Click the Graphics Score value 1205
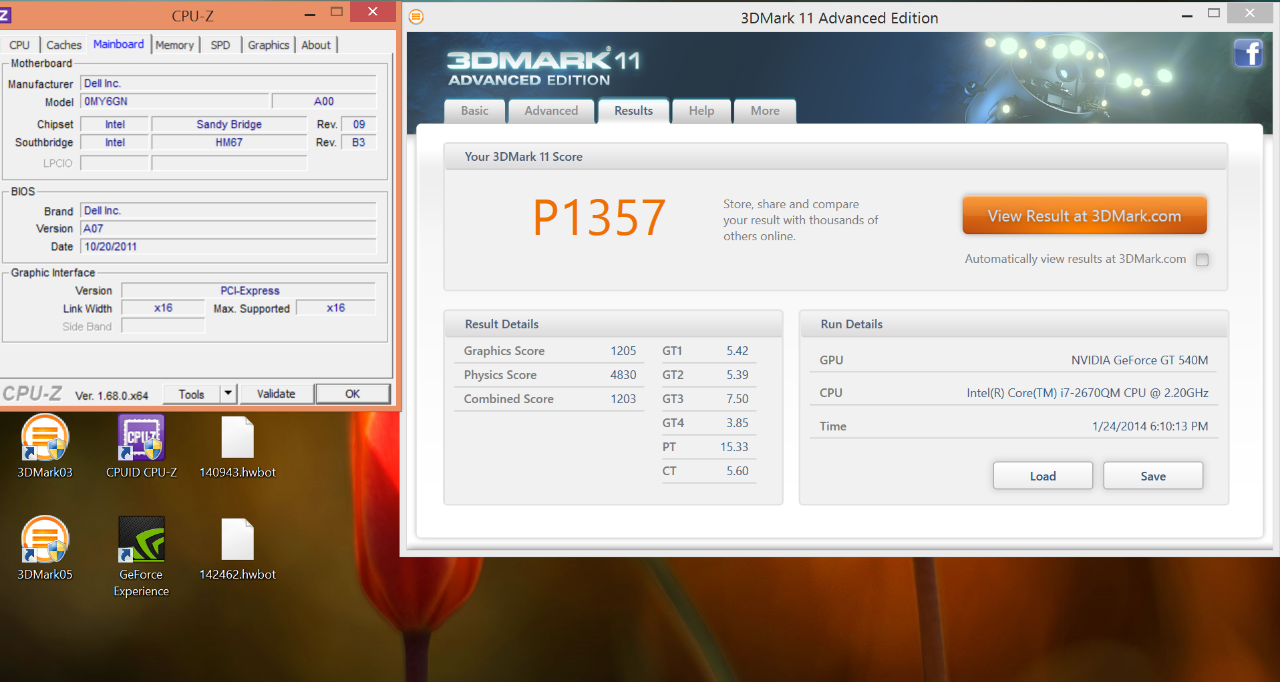 pos(623,351)
